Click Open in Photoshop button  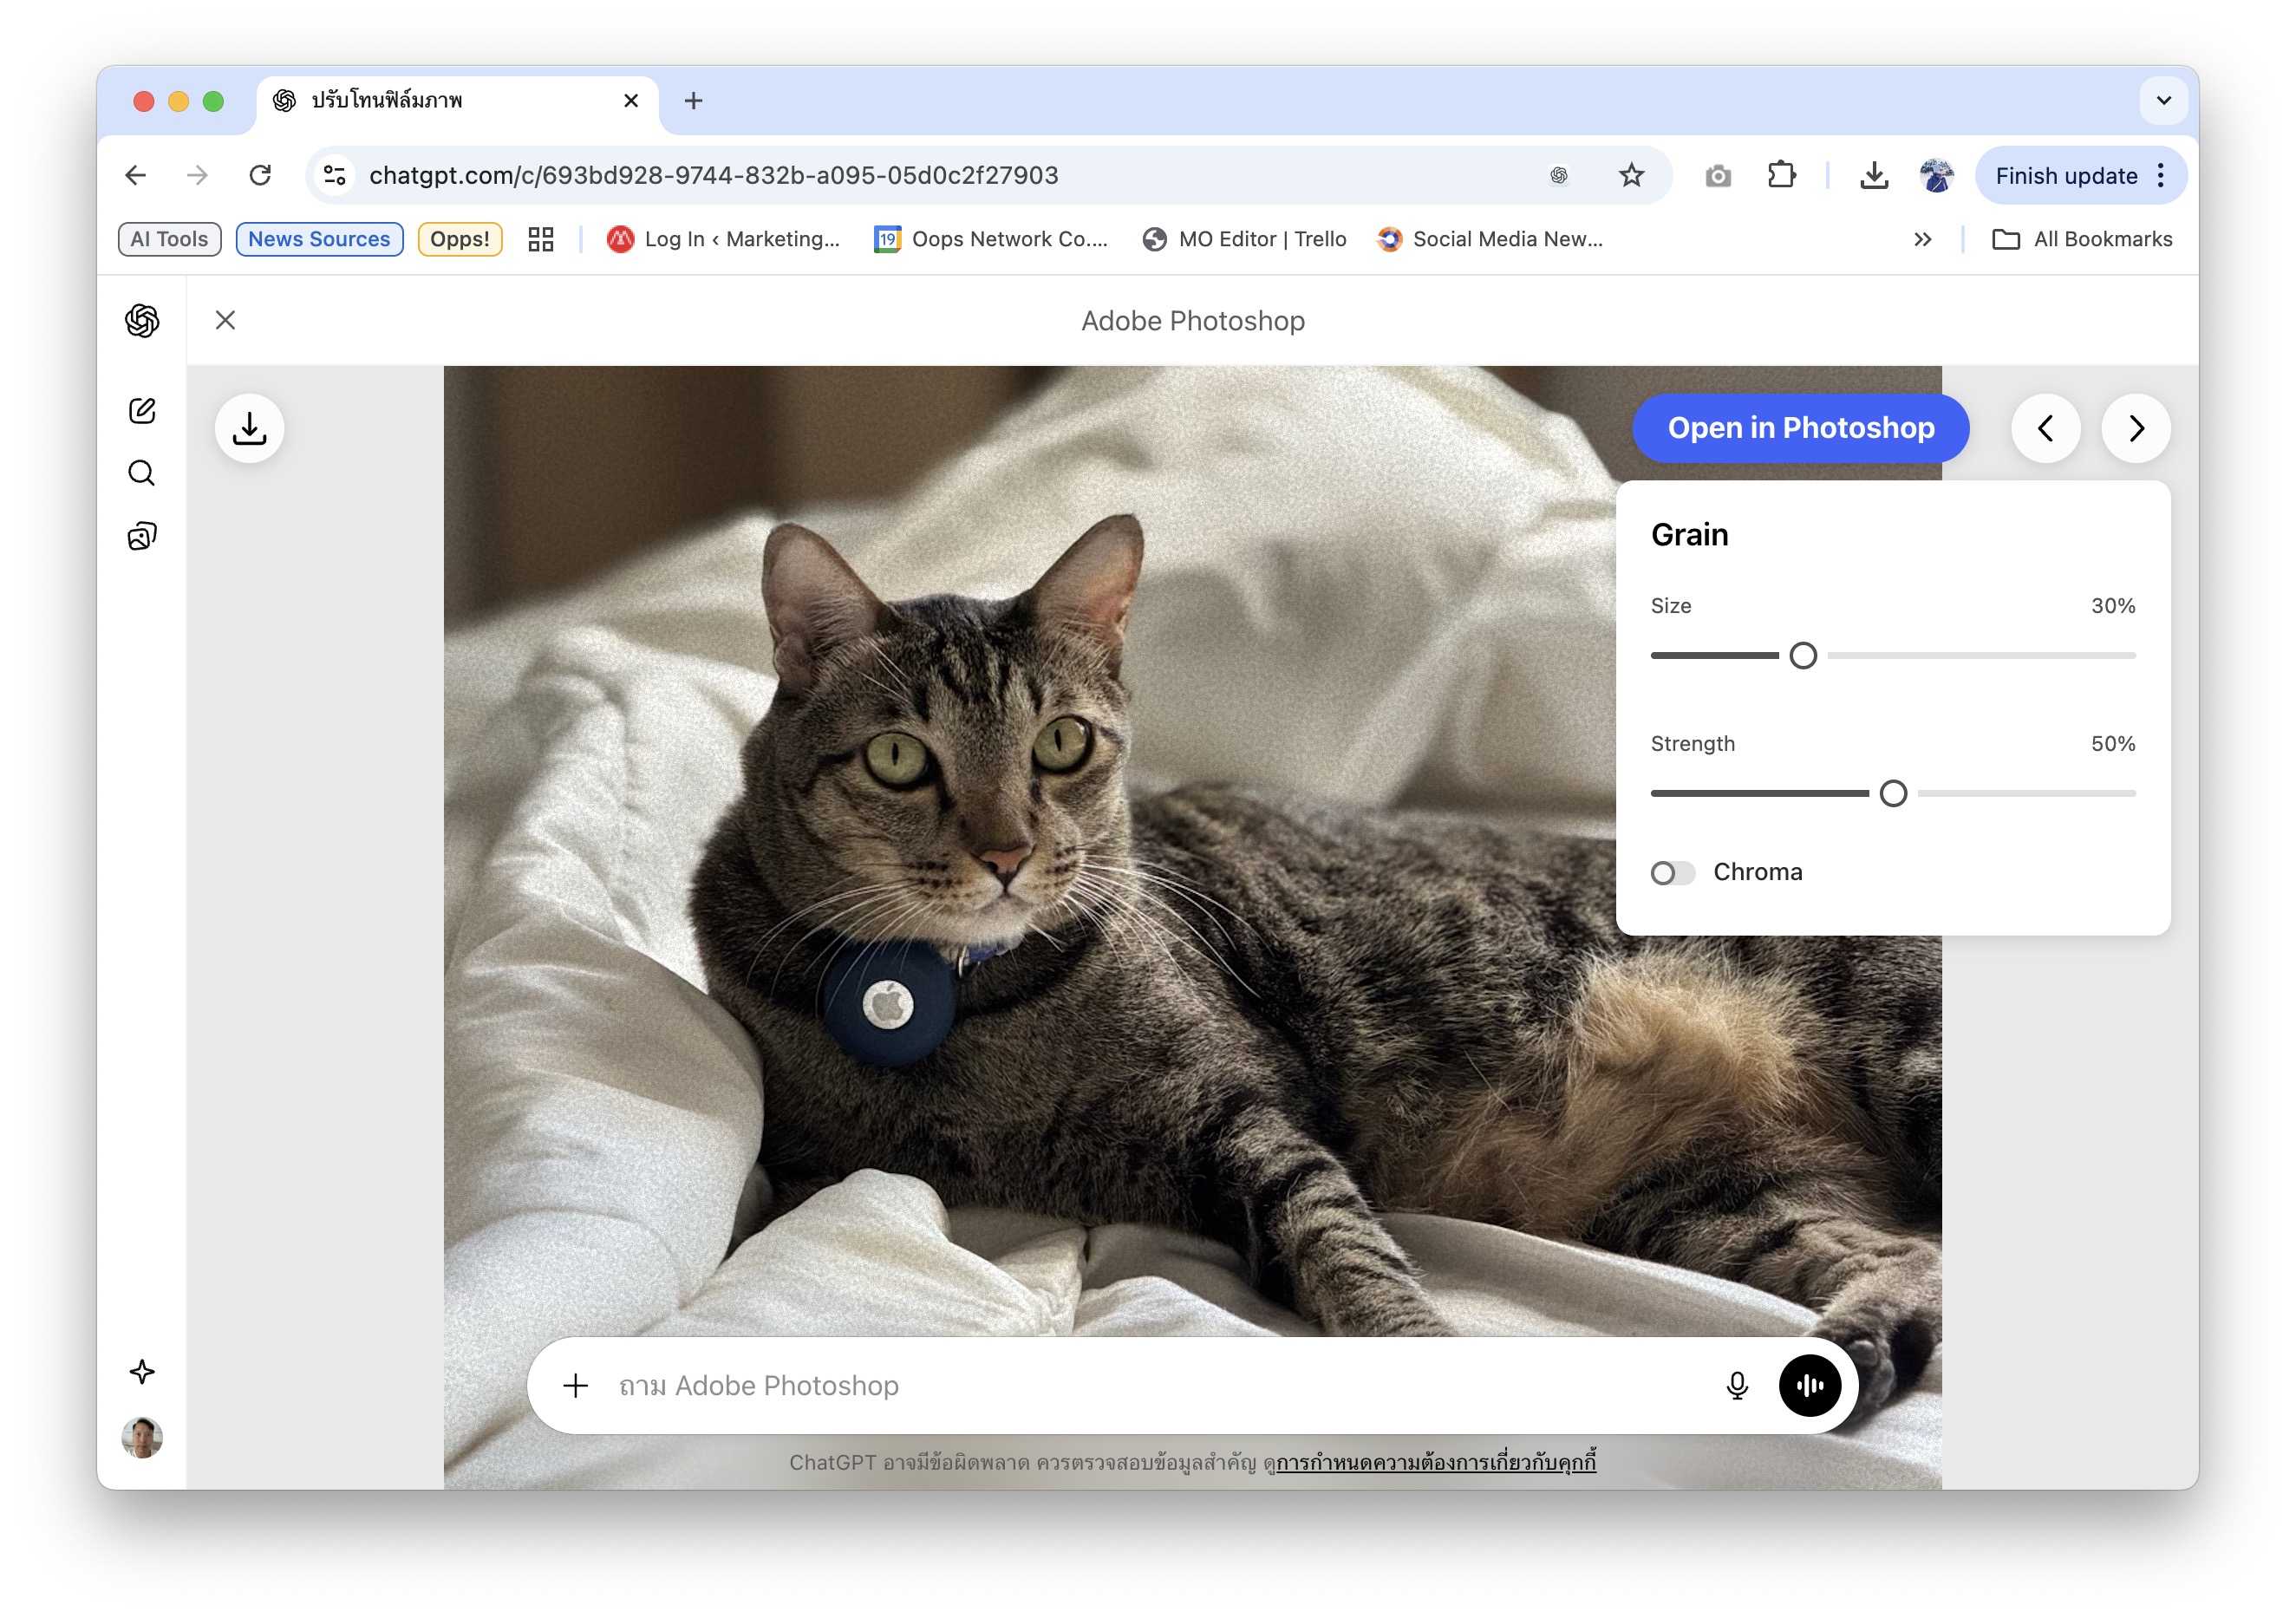click(x=1800, y=428)
